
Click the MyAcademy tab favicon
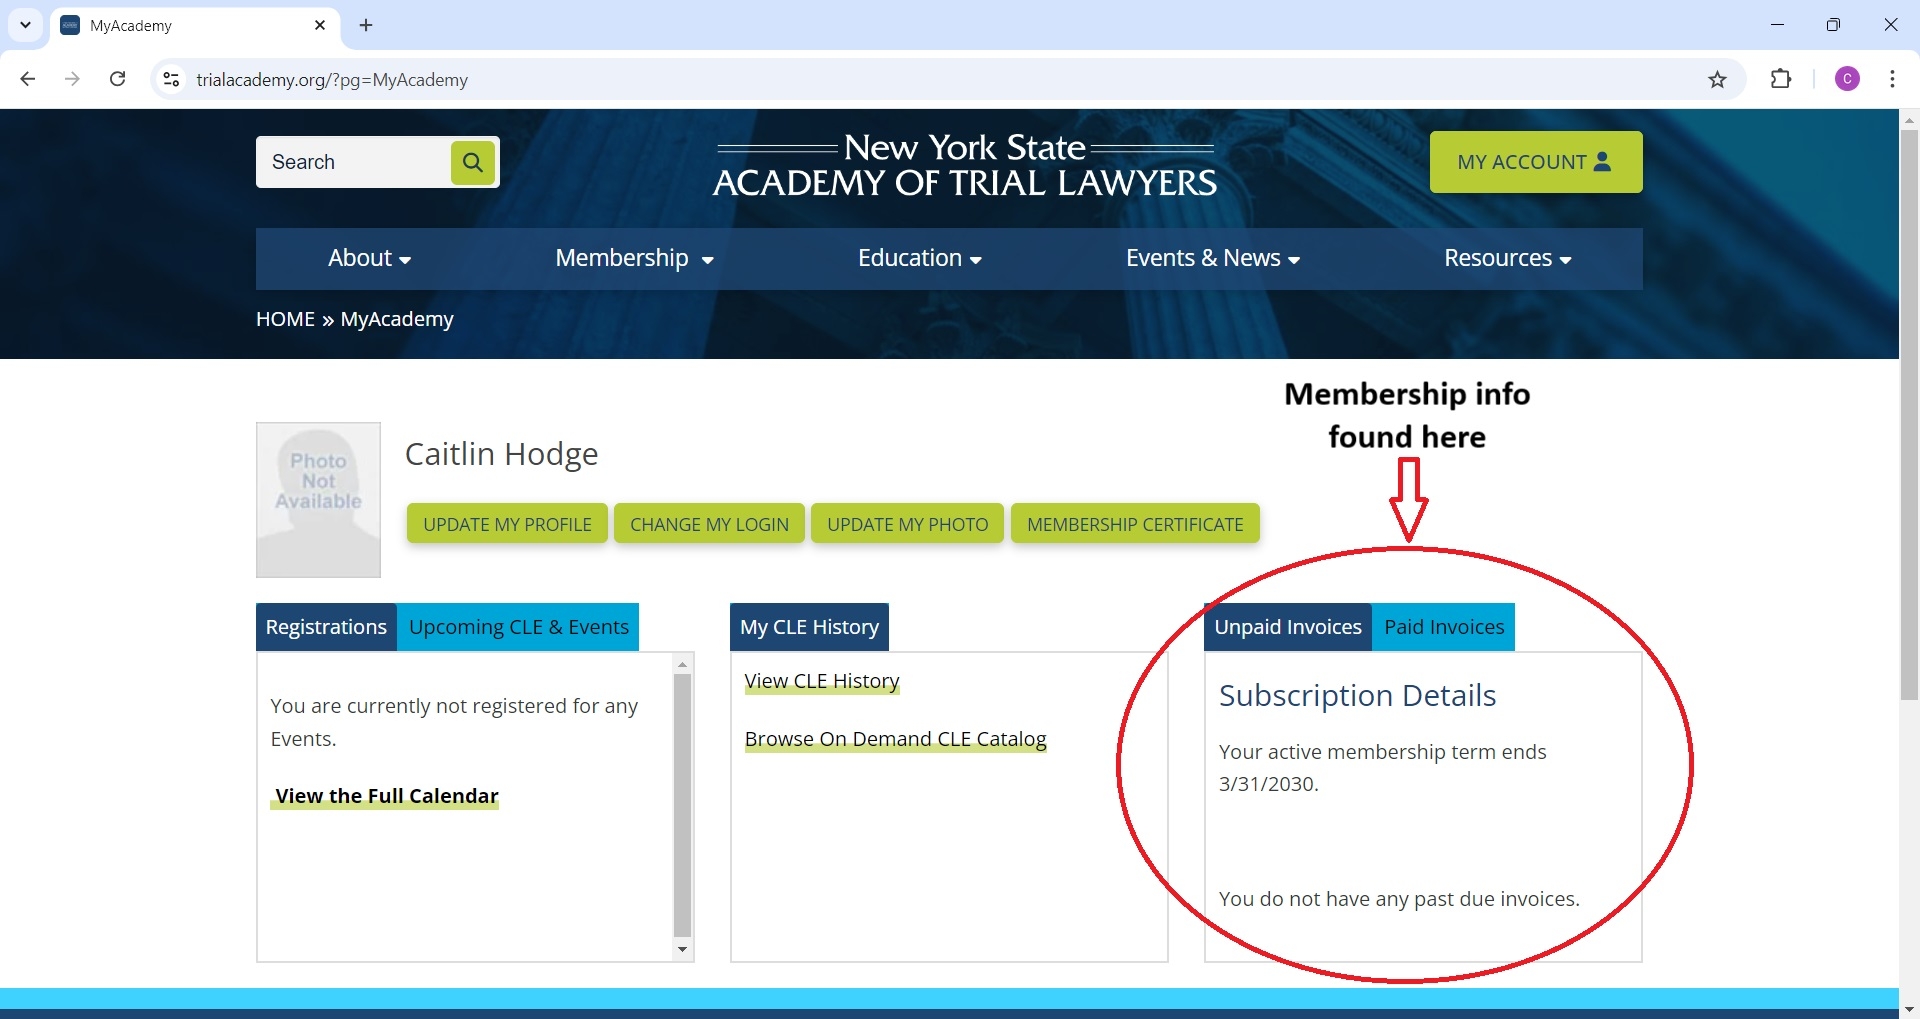(70, 25)
